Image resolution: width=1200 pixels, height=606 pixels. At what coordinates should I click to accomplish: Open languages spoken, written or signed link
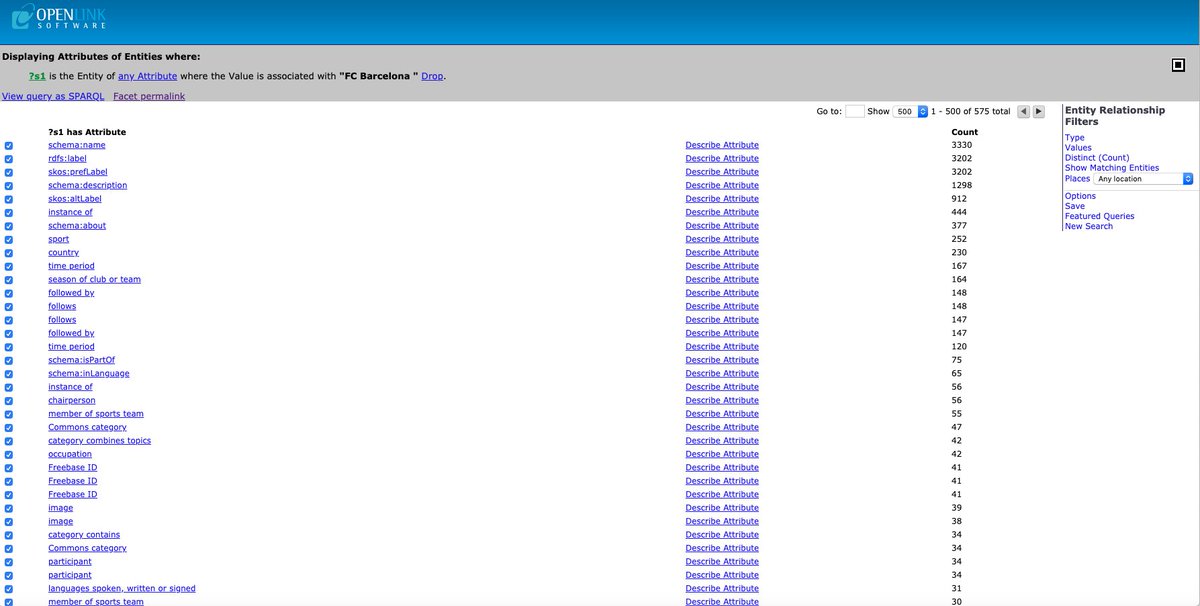point(122,588)
